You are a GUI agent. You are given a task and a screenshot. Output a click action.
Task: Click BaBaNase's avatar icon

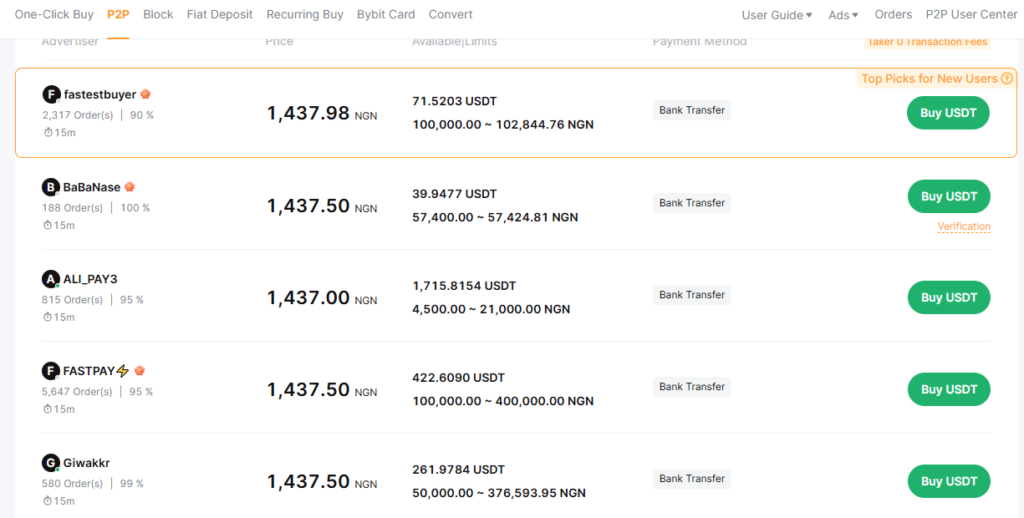click(50, 187)
